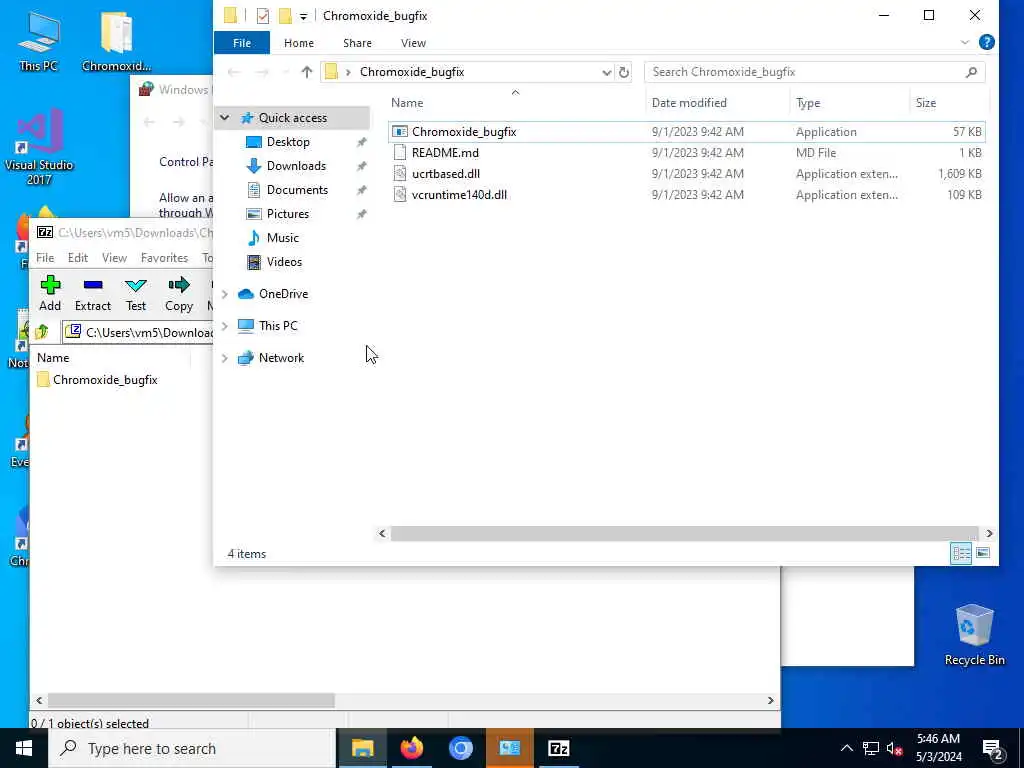Sort files by Type column

point(849,103)
